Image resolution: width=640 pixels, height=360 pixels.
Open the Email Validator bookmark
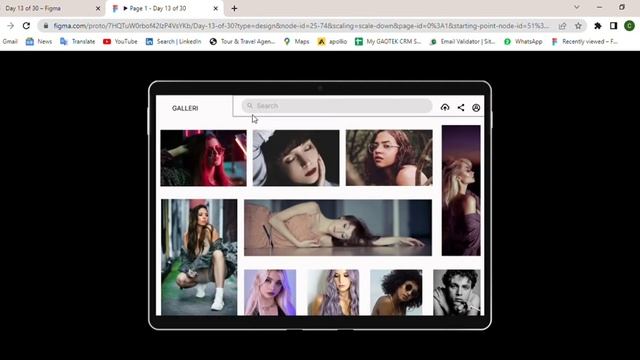[462, 41]
